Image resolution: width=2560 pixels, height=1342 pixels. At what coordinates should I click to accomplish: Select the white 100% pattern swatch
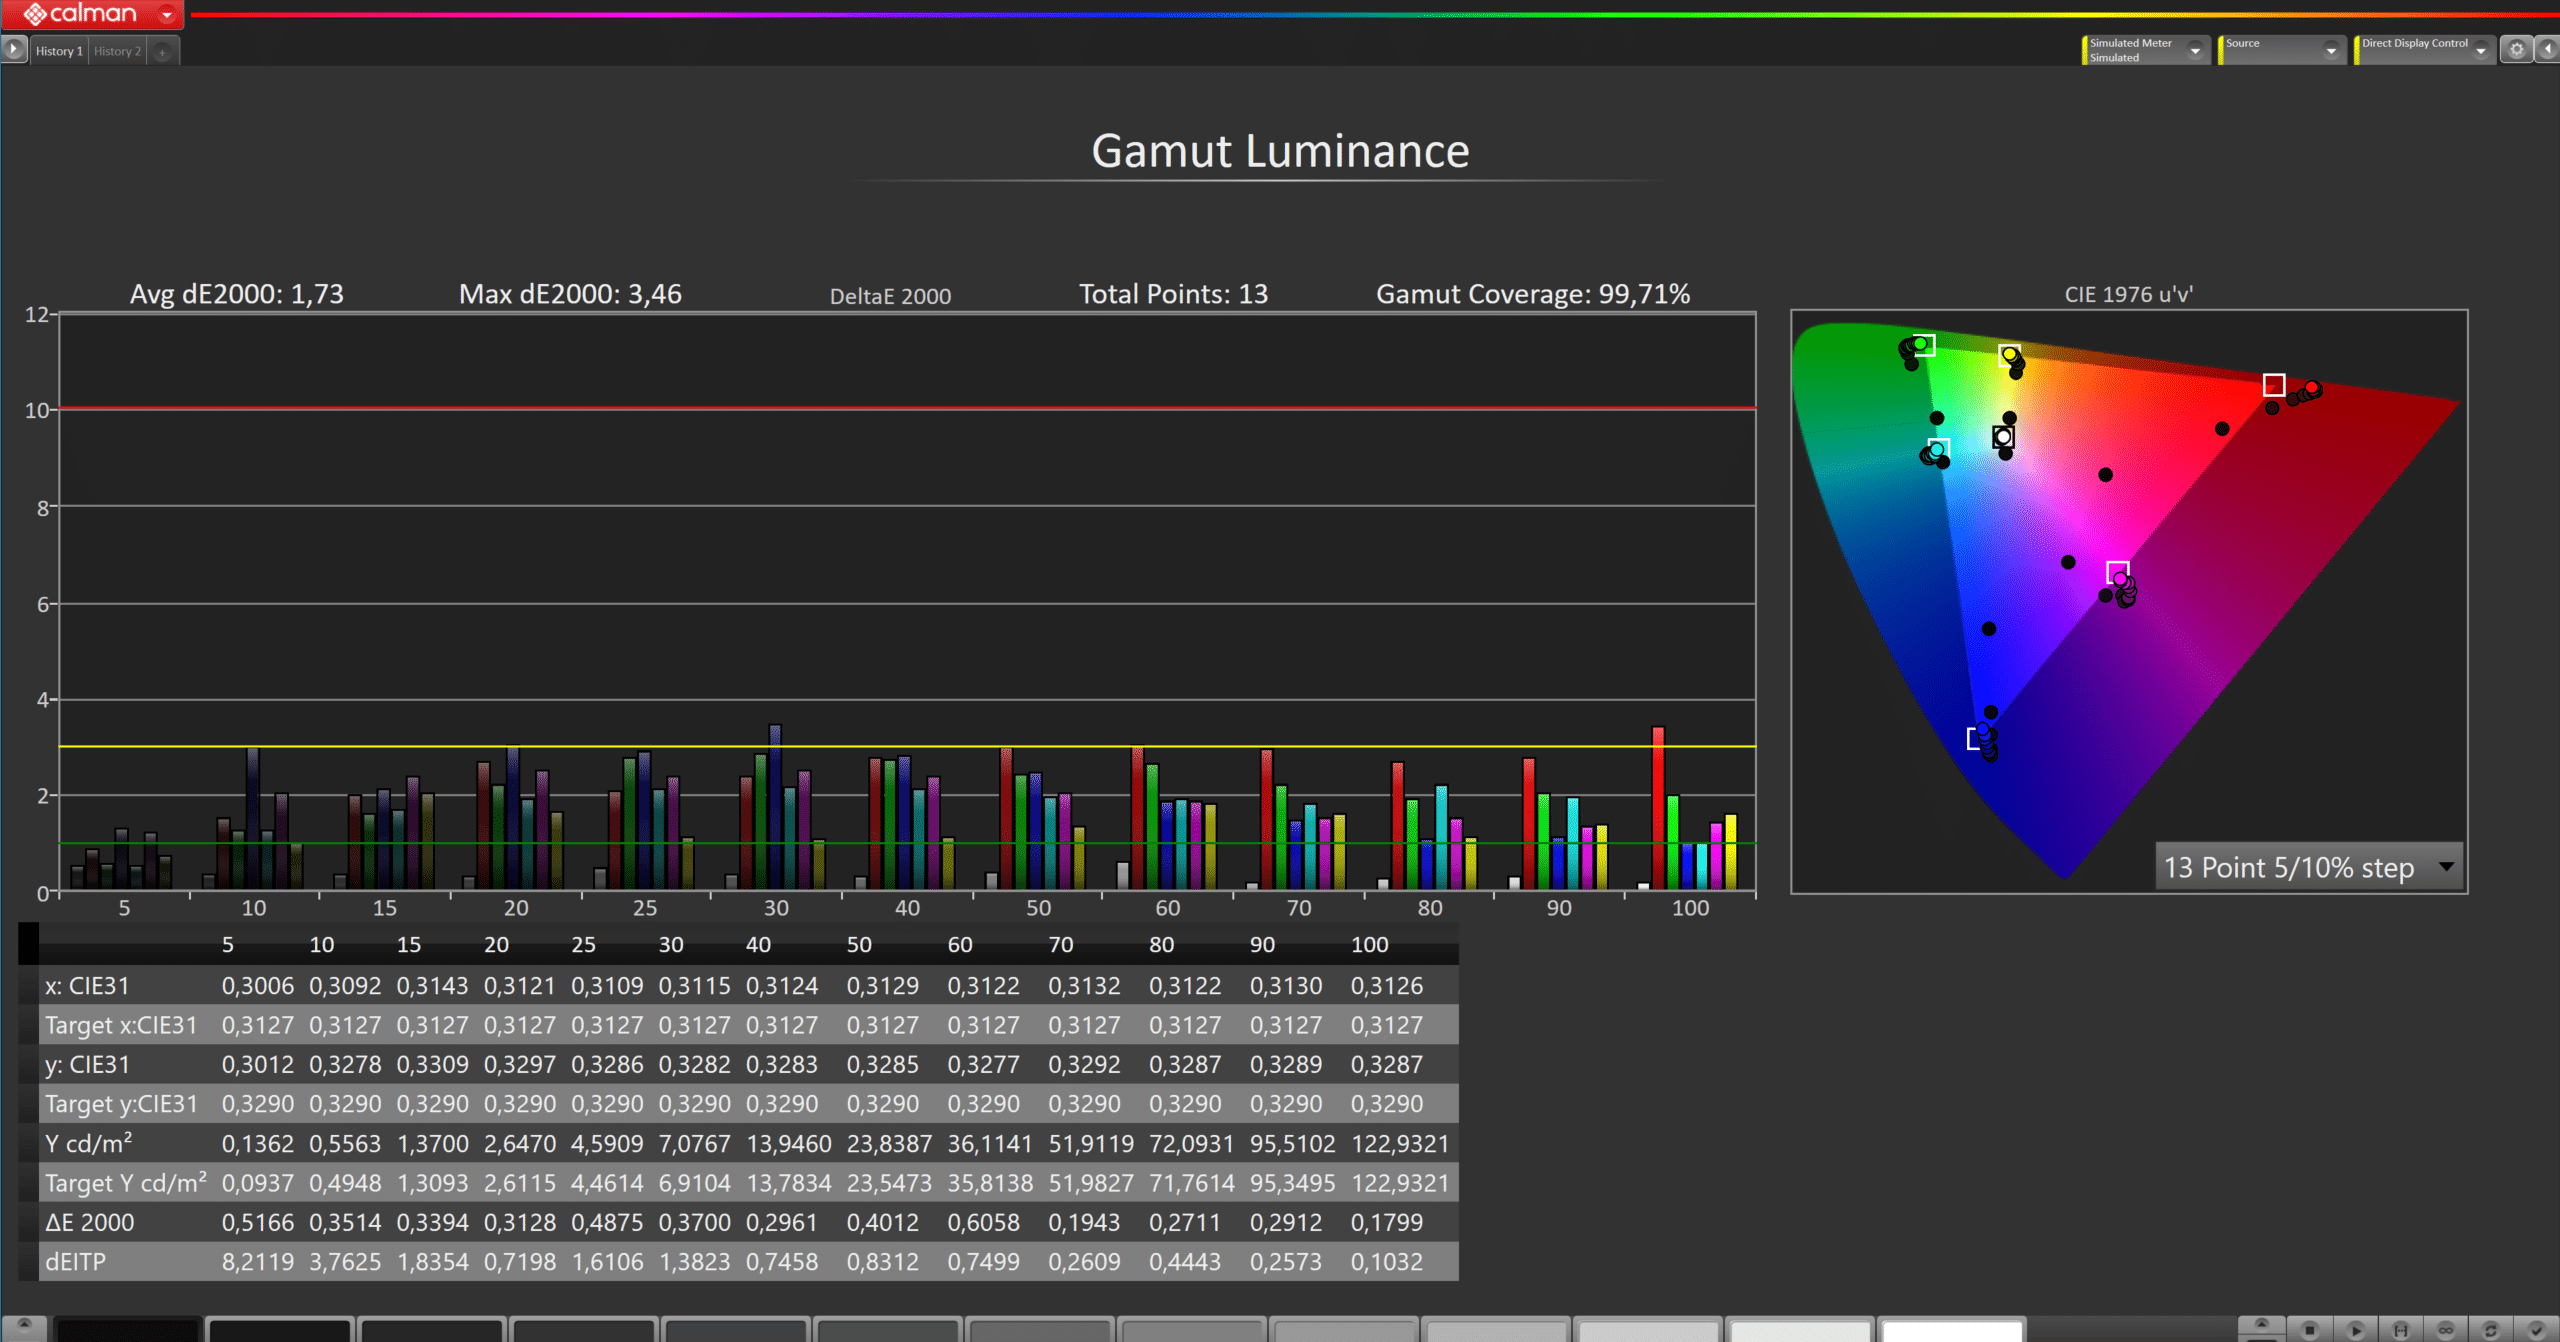1951,1331
